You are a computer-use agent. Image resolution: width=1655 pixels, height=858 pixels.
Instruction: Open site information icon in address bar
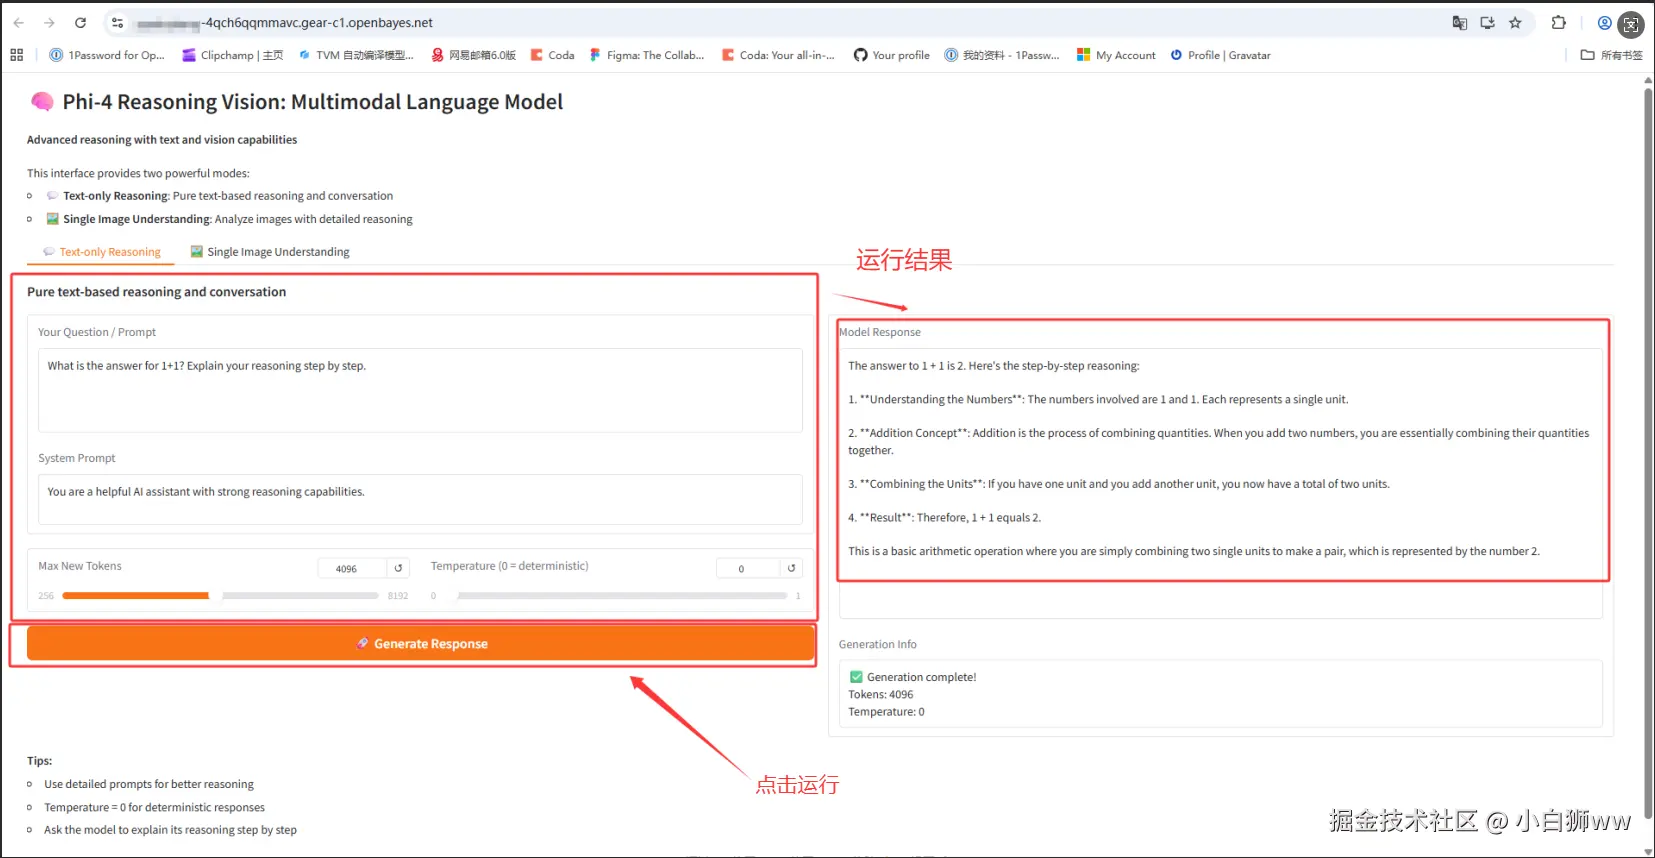pyautogui.click(x=117, y=23)
